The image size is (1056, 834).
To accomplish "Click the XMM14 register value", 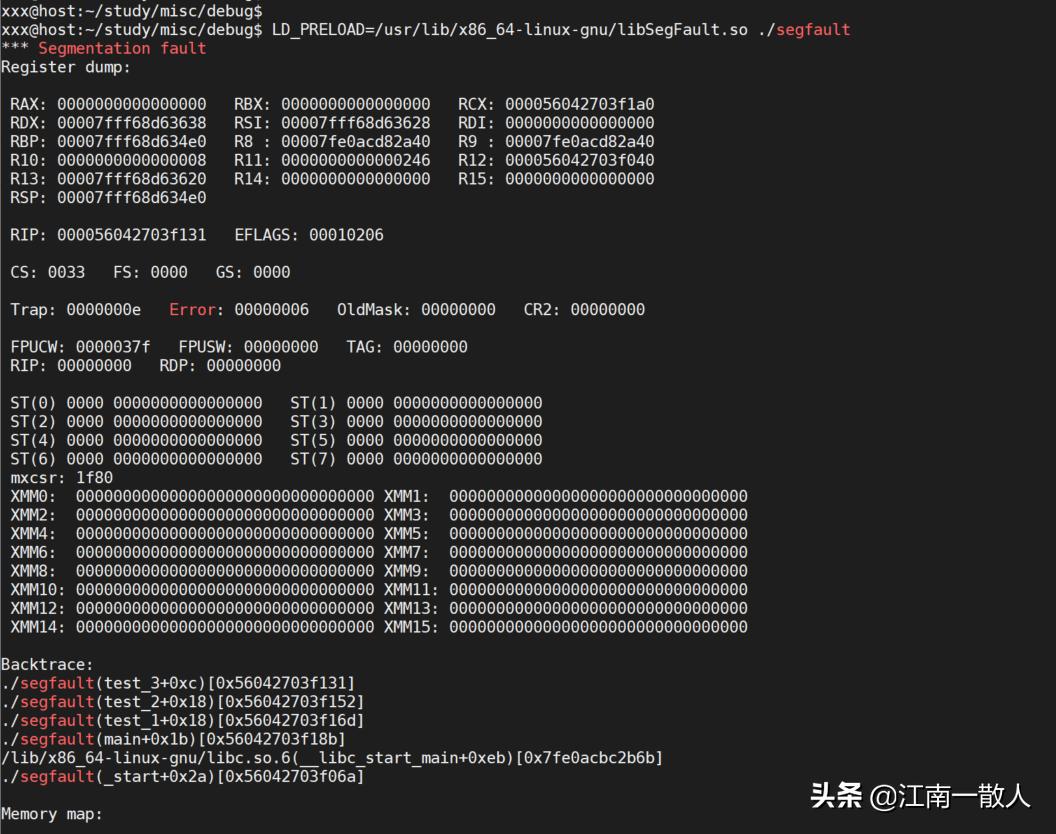I will 225,627.
